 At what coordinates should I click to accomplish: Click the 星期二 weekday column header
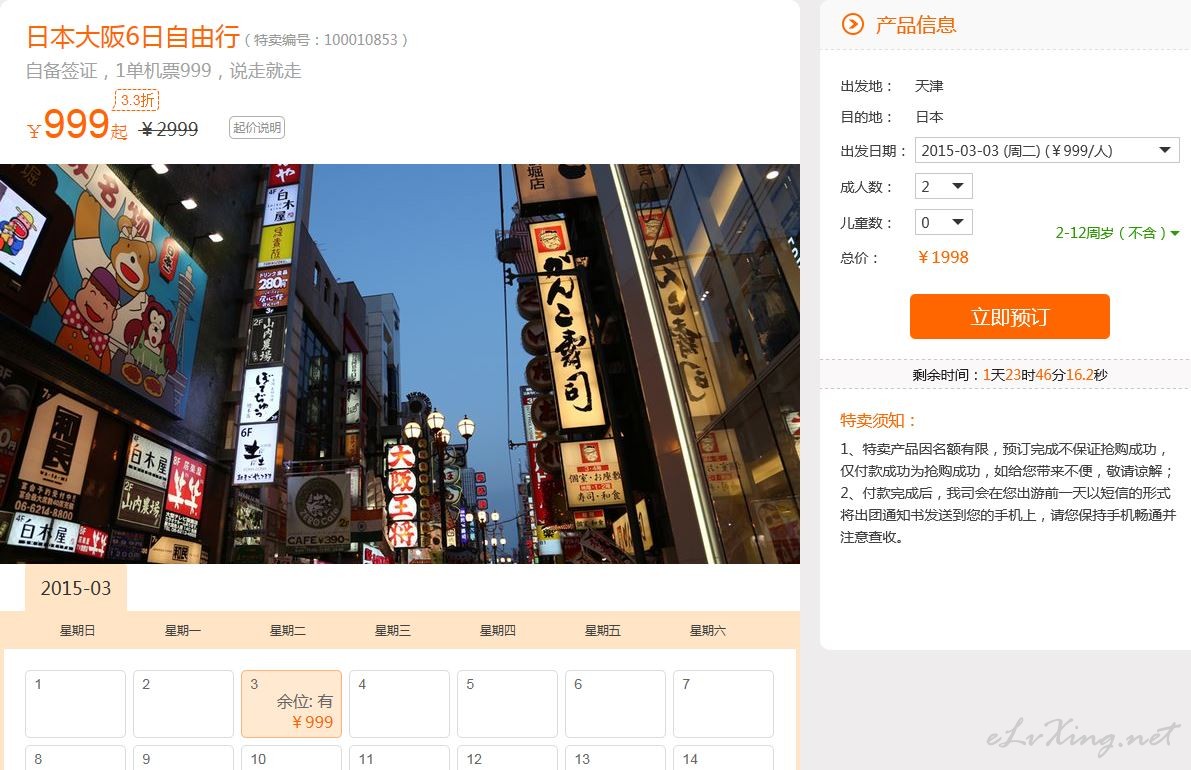click(x=288, y=631)
